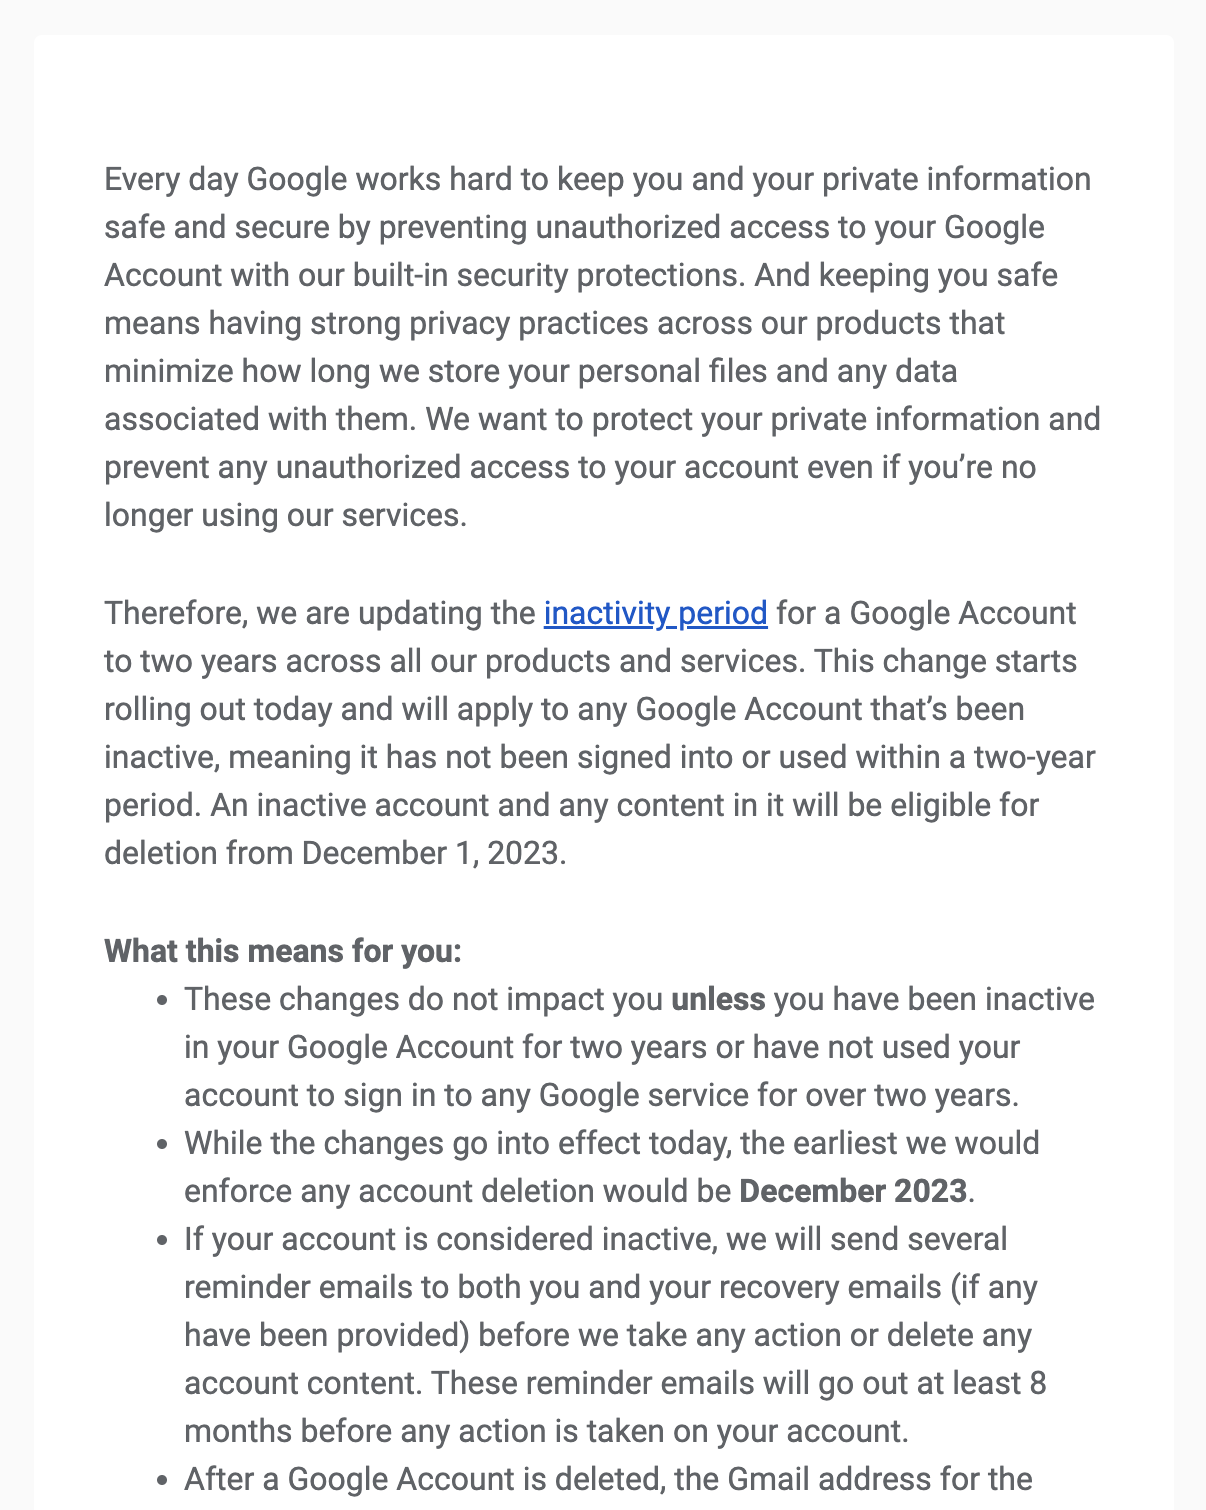Click the first bullet point's dot marker
Image resolution: width=1206 pixels, height=1510 pixels.
(162, 1000)
